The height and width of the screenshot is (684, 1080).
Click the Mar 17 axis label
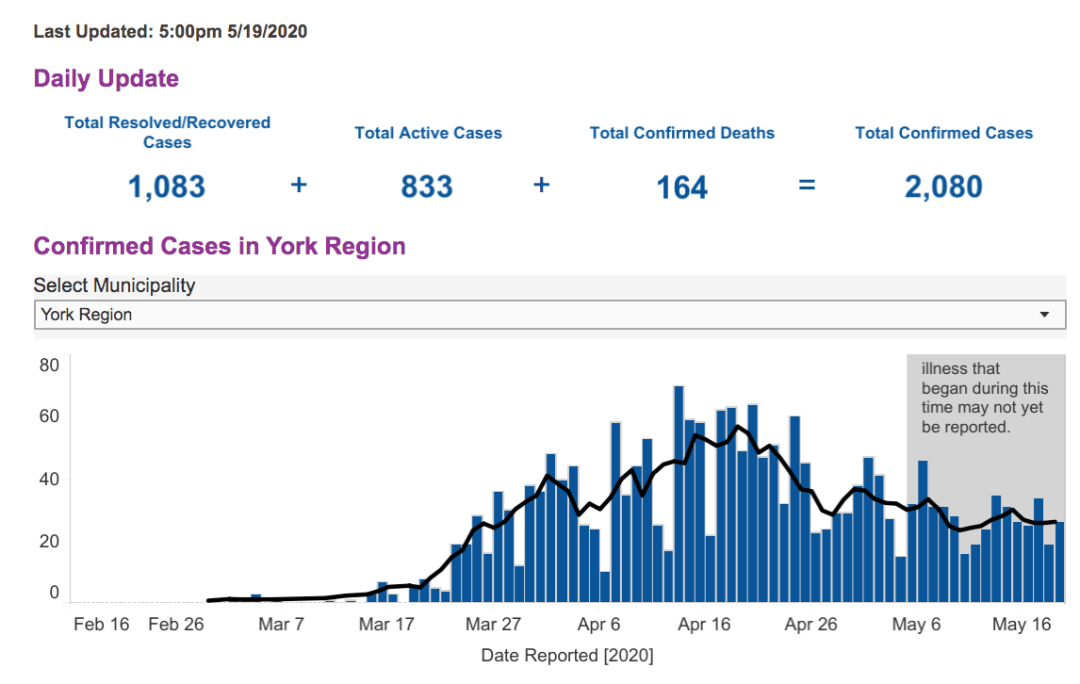[x=386, y=625]
